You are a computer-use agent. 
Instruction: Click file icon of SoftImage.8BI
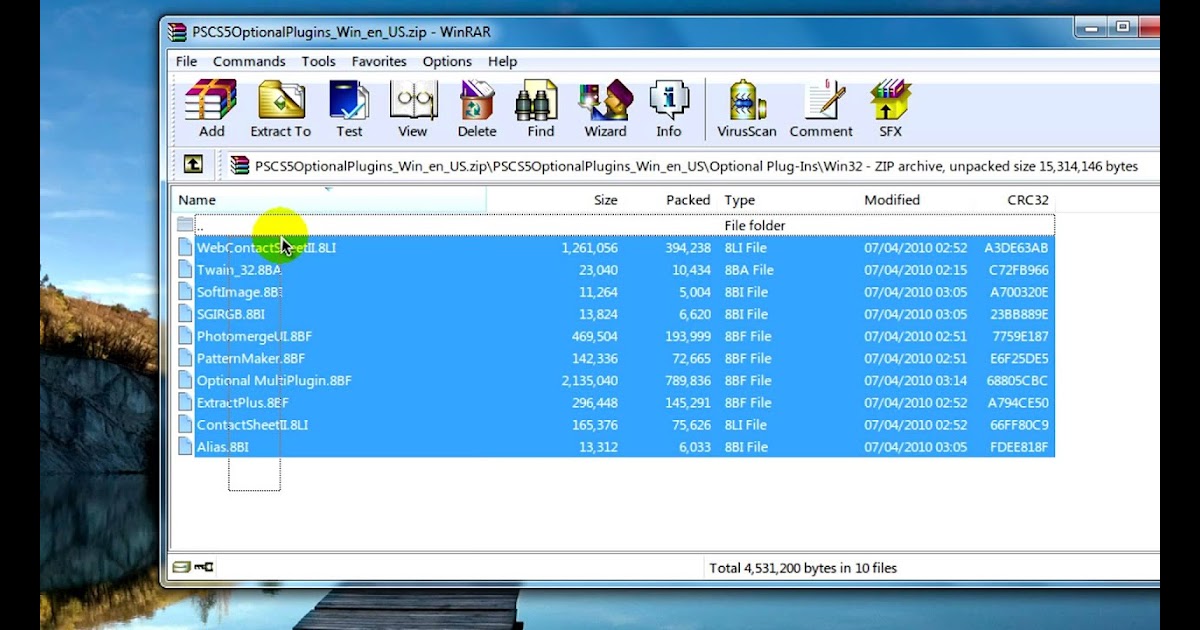(x=185, y=292)
